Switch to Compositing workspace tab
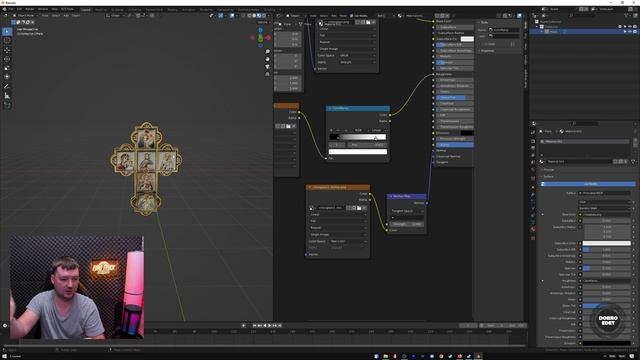 click(225, 9)
